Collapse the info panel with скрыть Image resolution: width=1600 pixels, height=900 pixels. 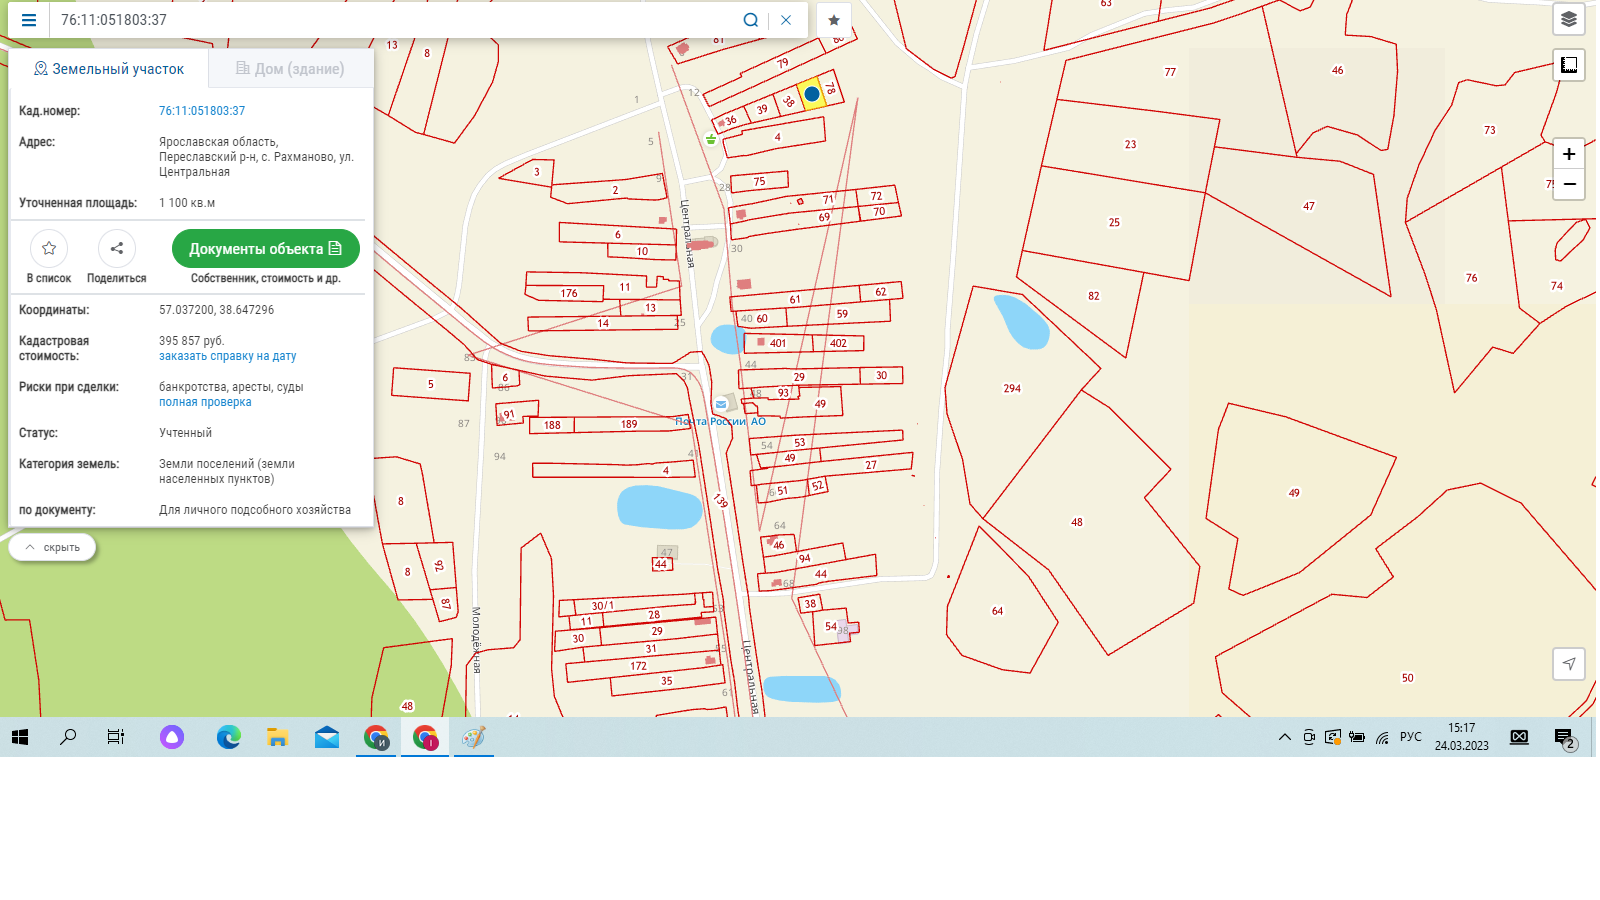[53, 547]
